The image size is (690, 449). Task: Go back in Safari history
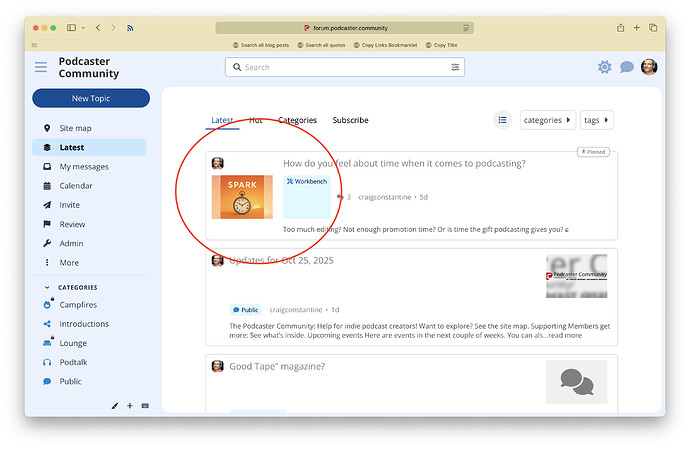pos(98,28)
